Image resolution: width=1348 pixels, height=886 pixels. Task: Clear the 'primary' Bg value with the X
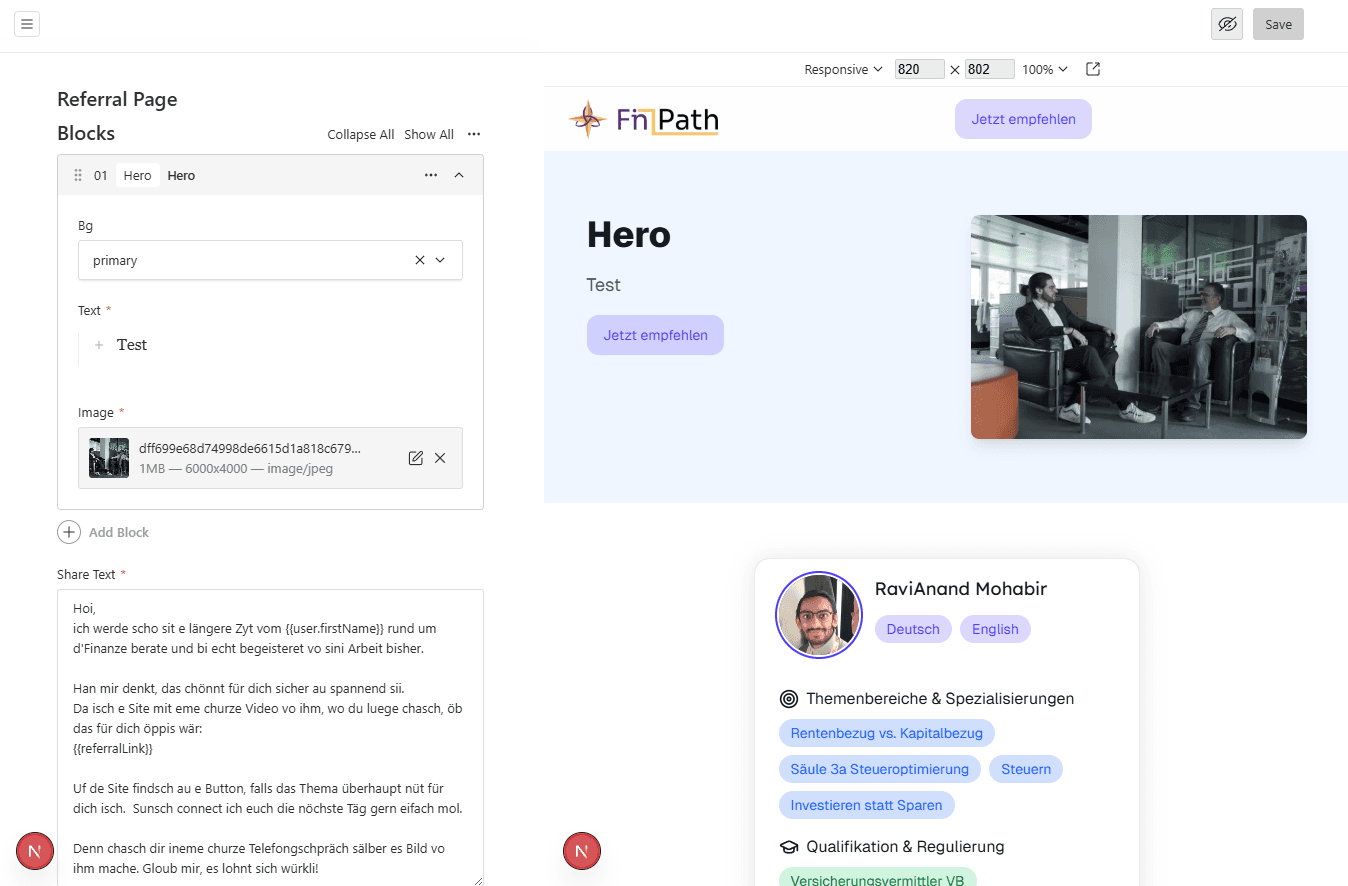tap(419, 260)
